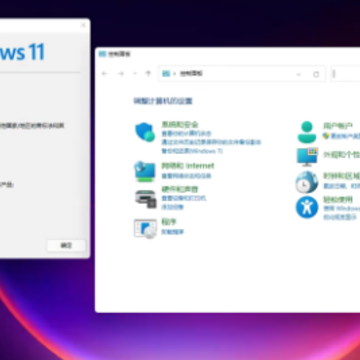Image resolution: width=360 pixels, height=360 pixels.
Task: Open 硬件和声音 heading link
Action: [x=180, y=189]
